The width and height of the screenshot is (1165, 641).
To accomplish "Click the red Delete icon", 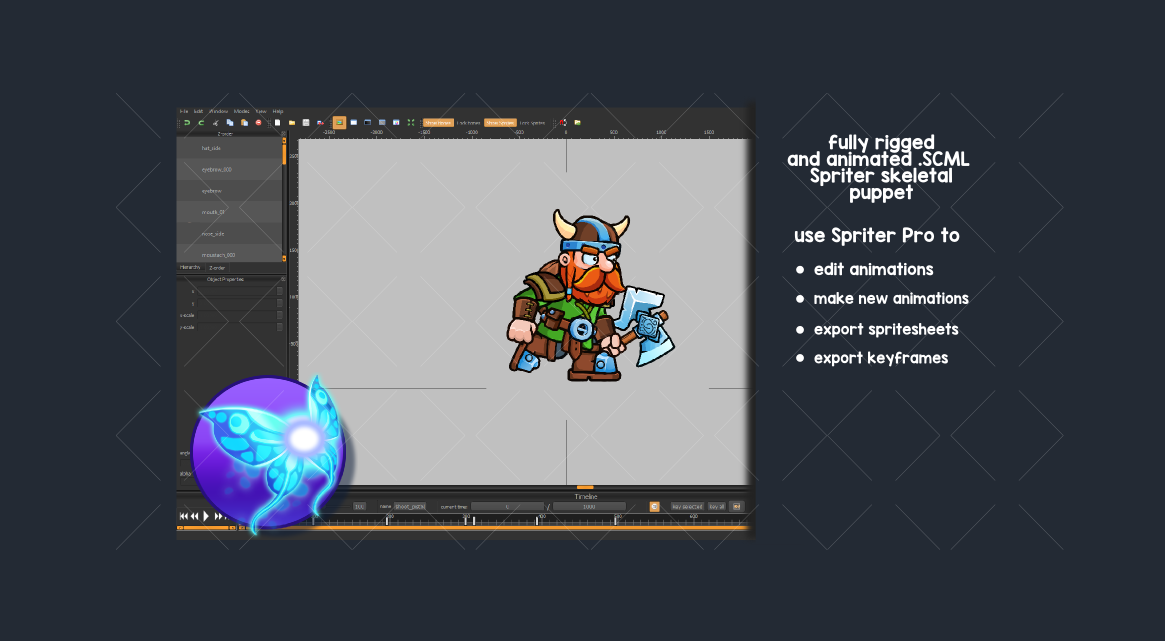I will (x=259, y=123).
